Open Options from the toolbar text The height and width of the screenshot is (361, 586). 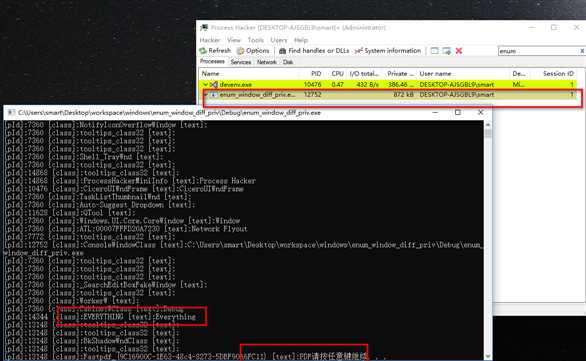coord(257,50)
